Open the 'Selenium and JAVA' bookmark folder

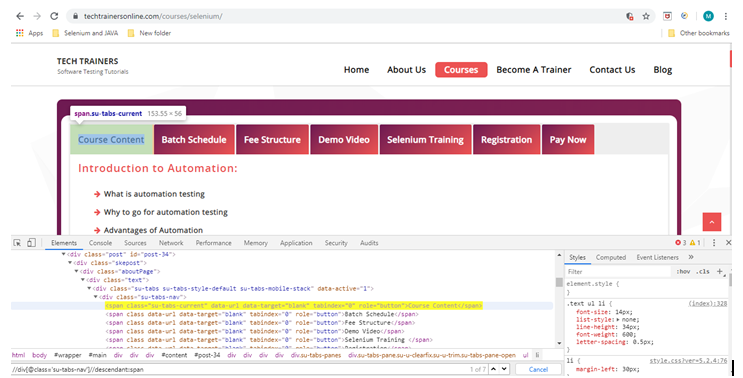85,33
